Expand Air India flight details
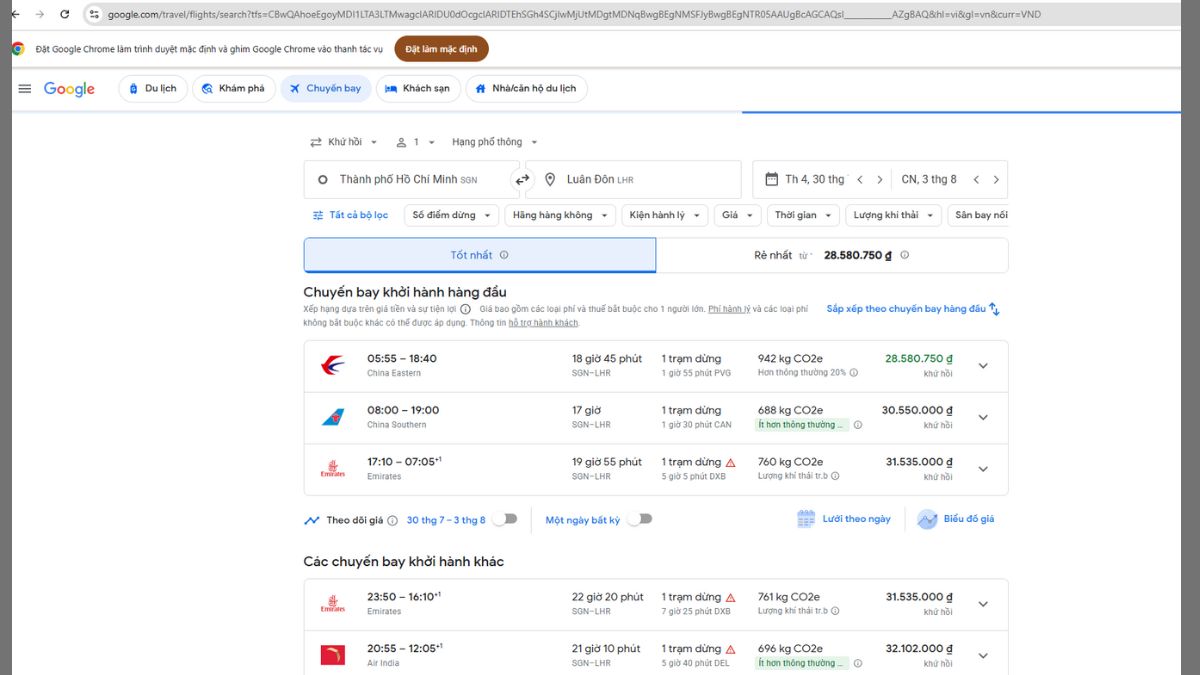 [983, 655]
